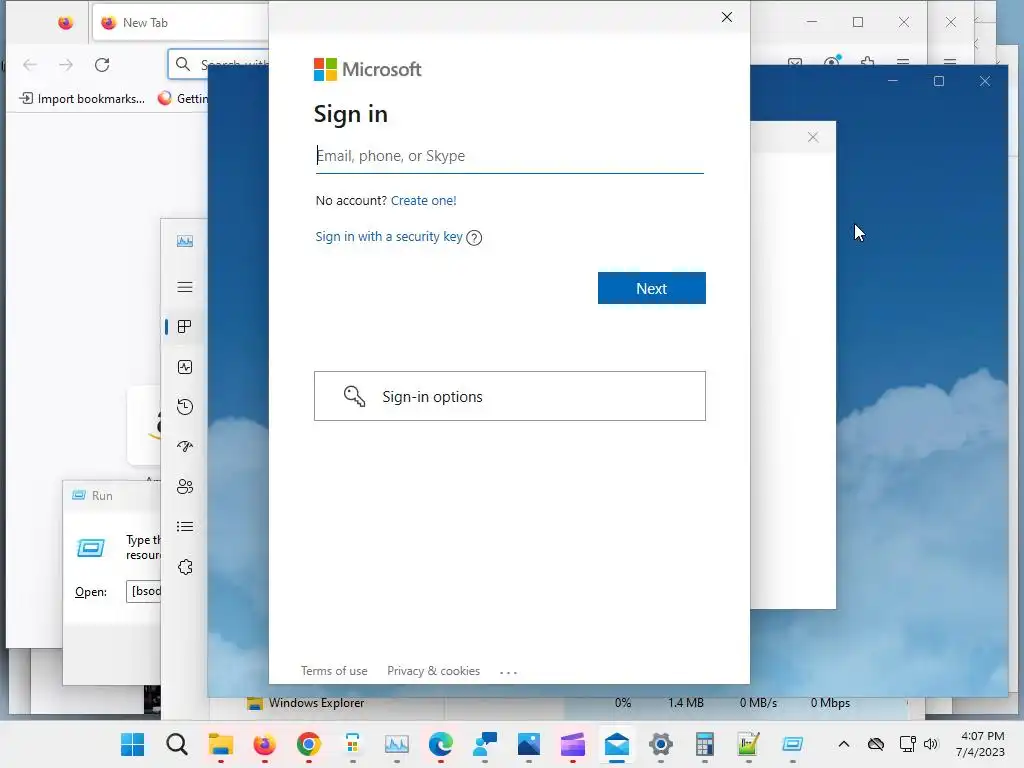Open the Terms of use link
Screen dimensions: 1024x768
click(334, 671)
